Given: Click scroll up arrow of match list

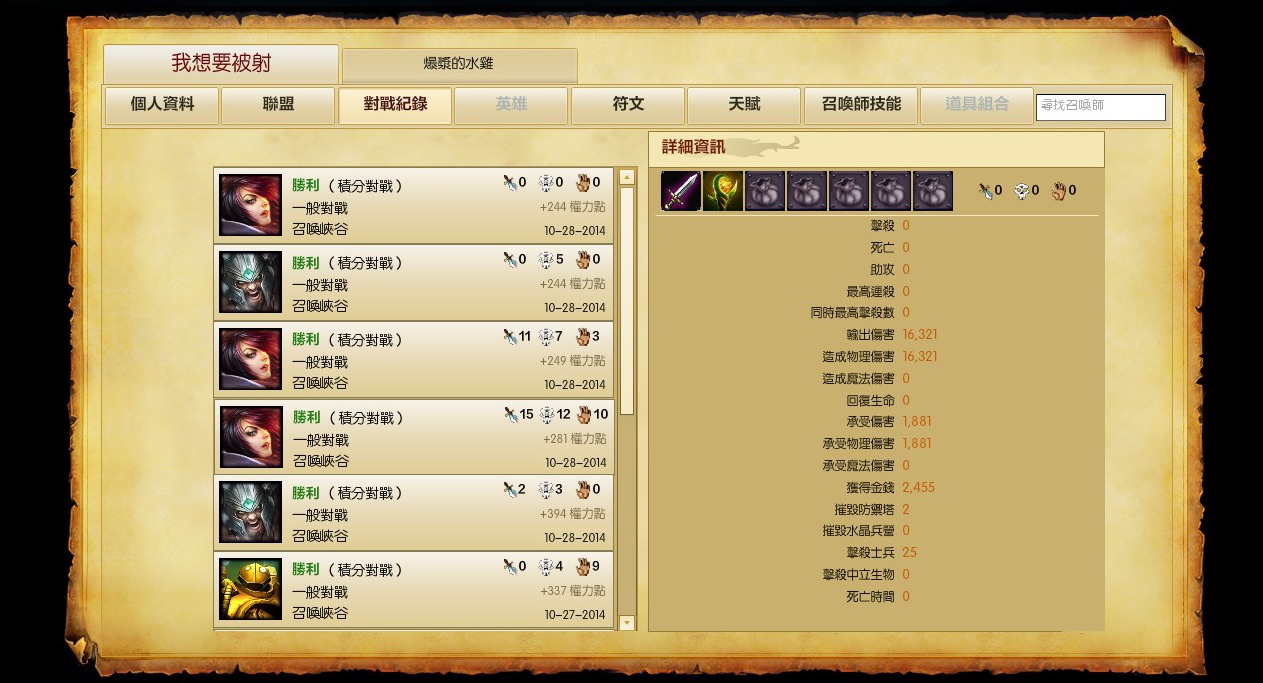Looking at the screenshot, I should coord(627,177).
